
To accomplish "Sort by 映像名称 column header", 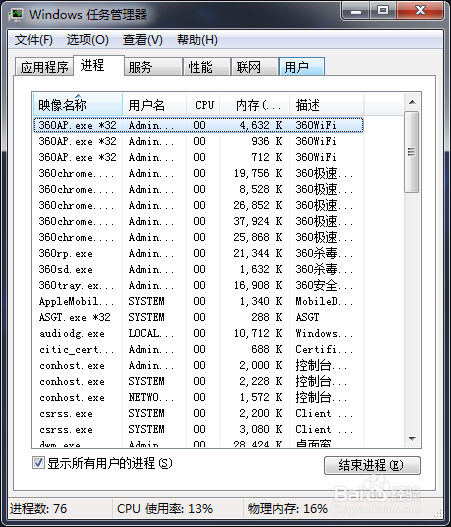I will [x=78, y=105].
